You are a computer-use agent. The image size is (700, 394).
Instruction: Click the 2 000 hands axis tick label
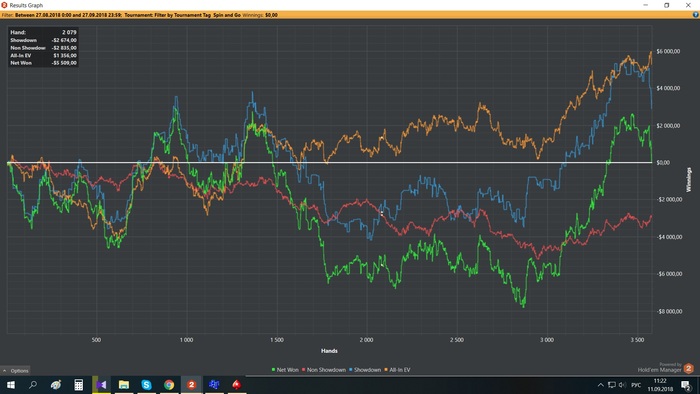(366, 340)
